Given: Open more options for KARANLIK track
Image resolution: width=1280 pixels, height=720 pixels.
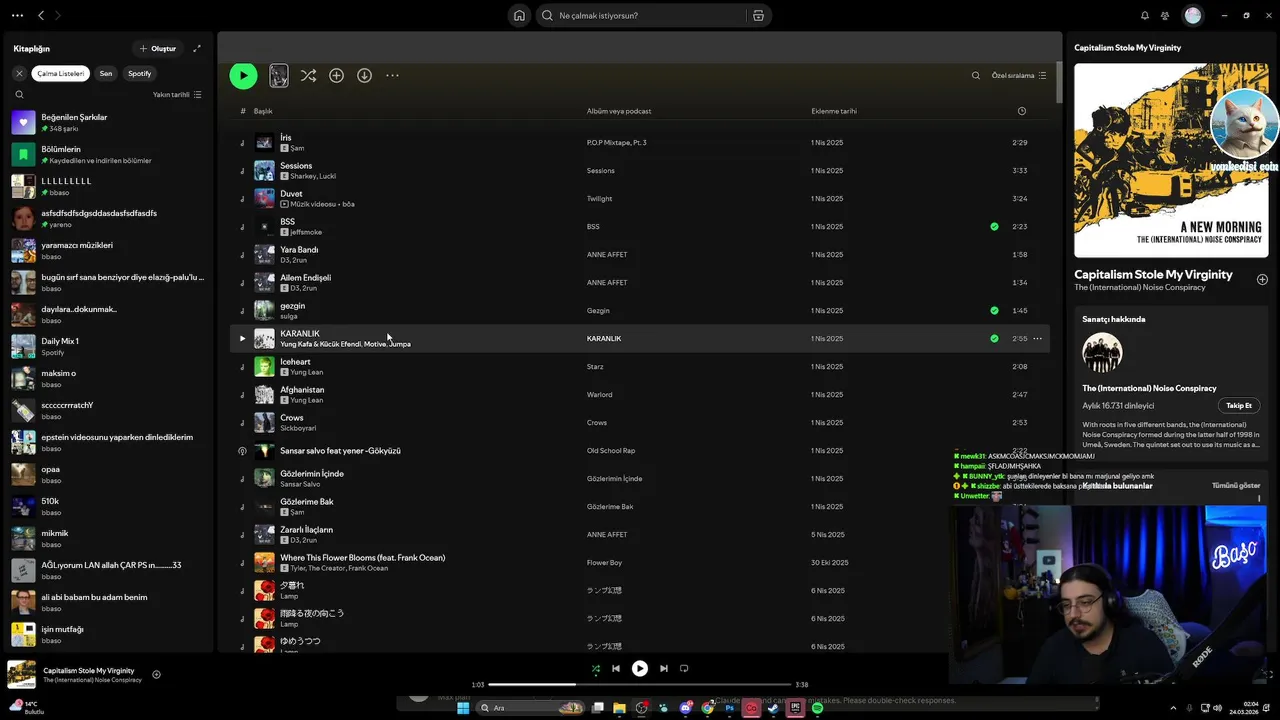Looking at the screenshot, I should pyautogui.click(x=1037, y=338).
